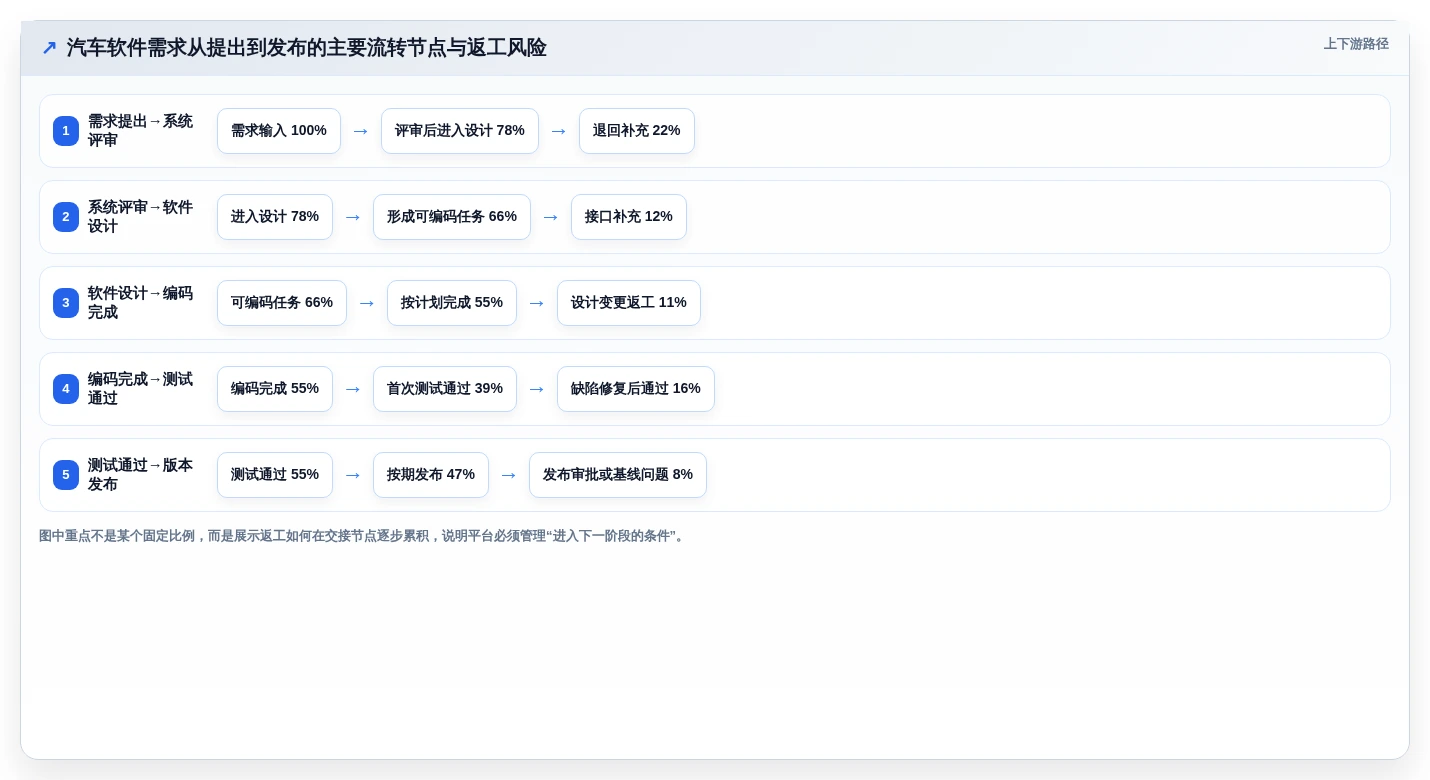The width and height of the screenshot is (1430, 780).
Task: Click the 软件设计→编码完成 row label
Action: point(141,303)
